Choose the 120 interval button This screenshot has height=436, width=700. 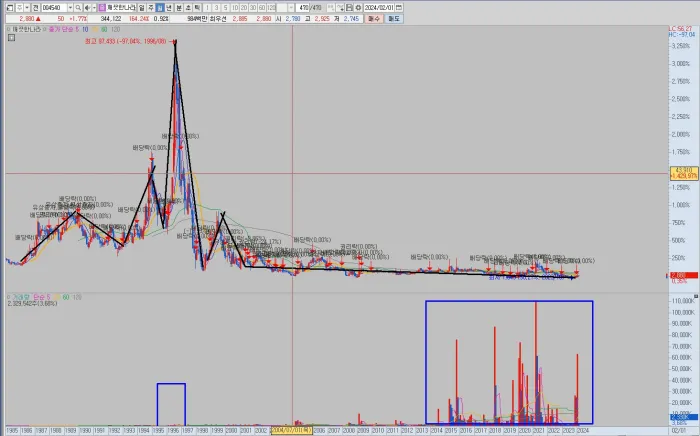(271, 8)
